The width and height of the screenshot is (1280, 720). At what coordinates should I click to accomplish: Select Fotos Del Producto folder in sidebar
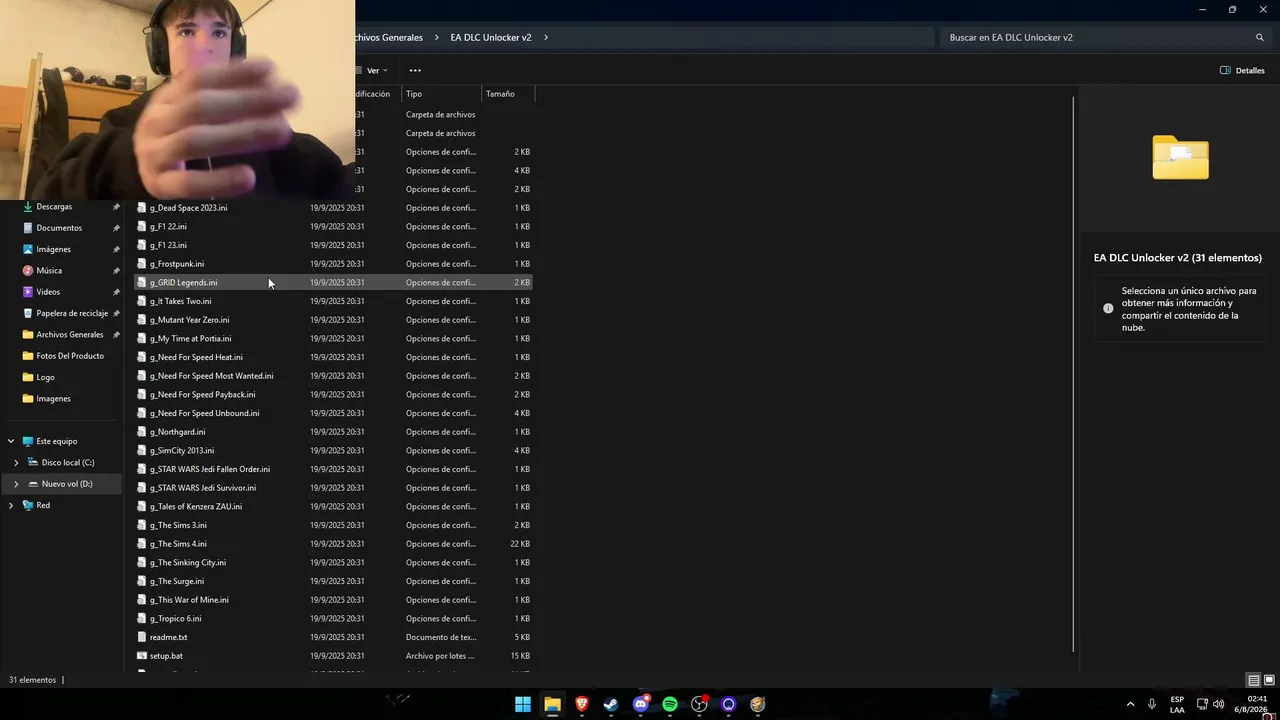[x=69, y=356]
